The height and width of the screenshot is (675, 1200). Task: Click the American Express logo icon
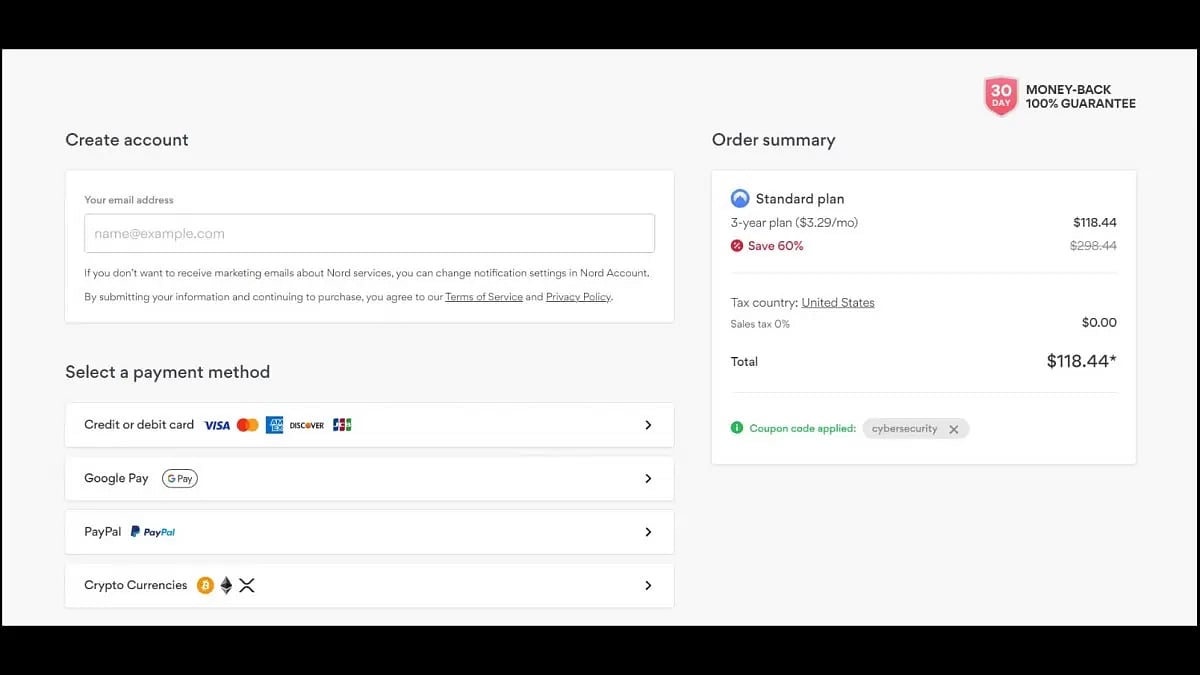coord(275,425)
